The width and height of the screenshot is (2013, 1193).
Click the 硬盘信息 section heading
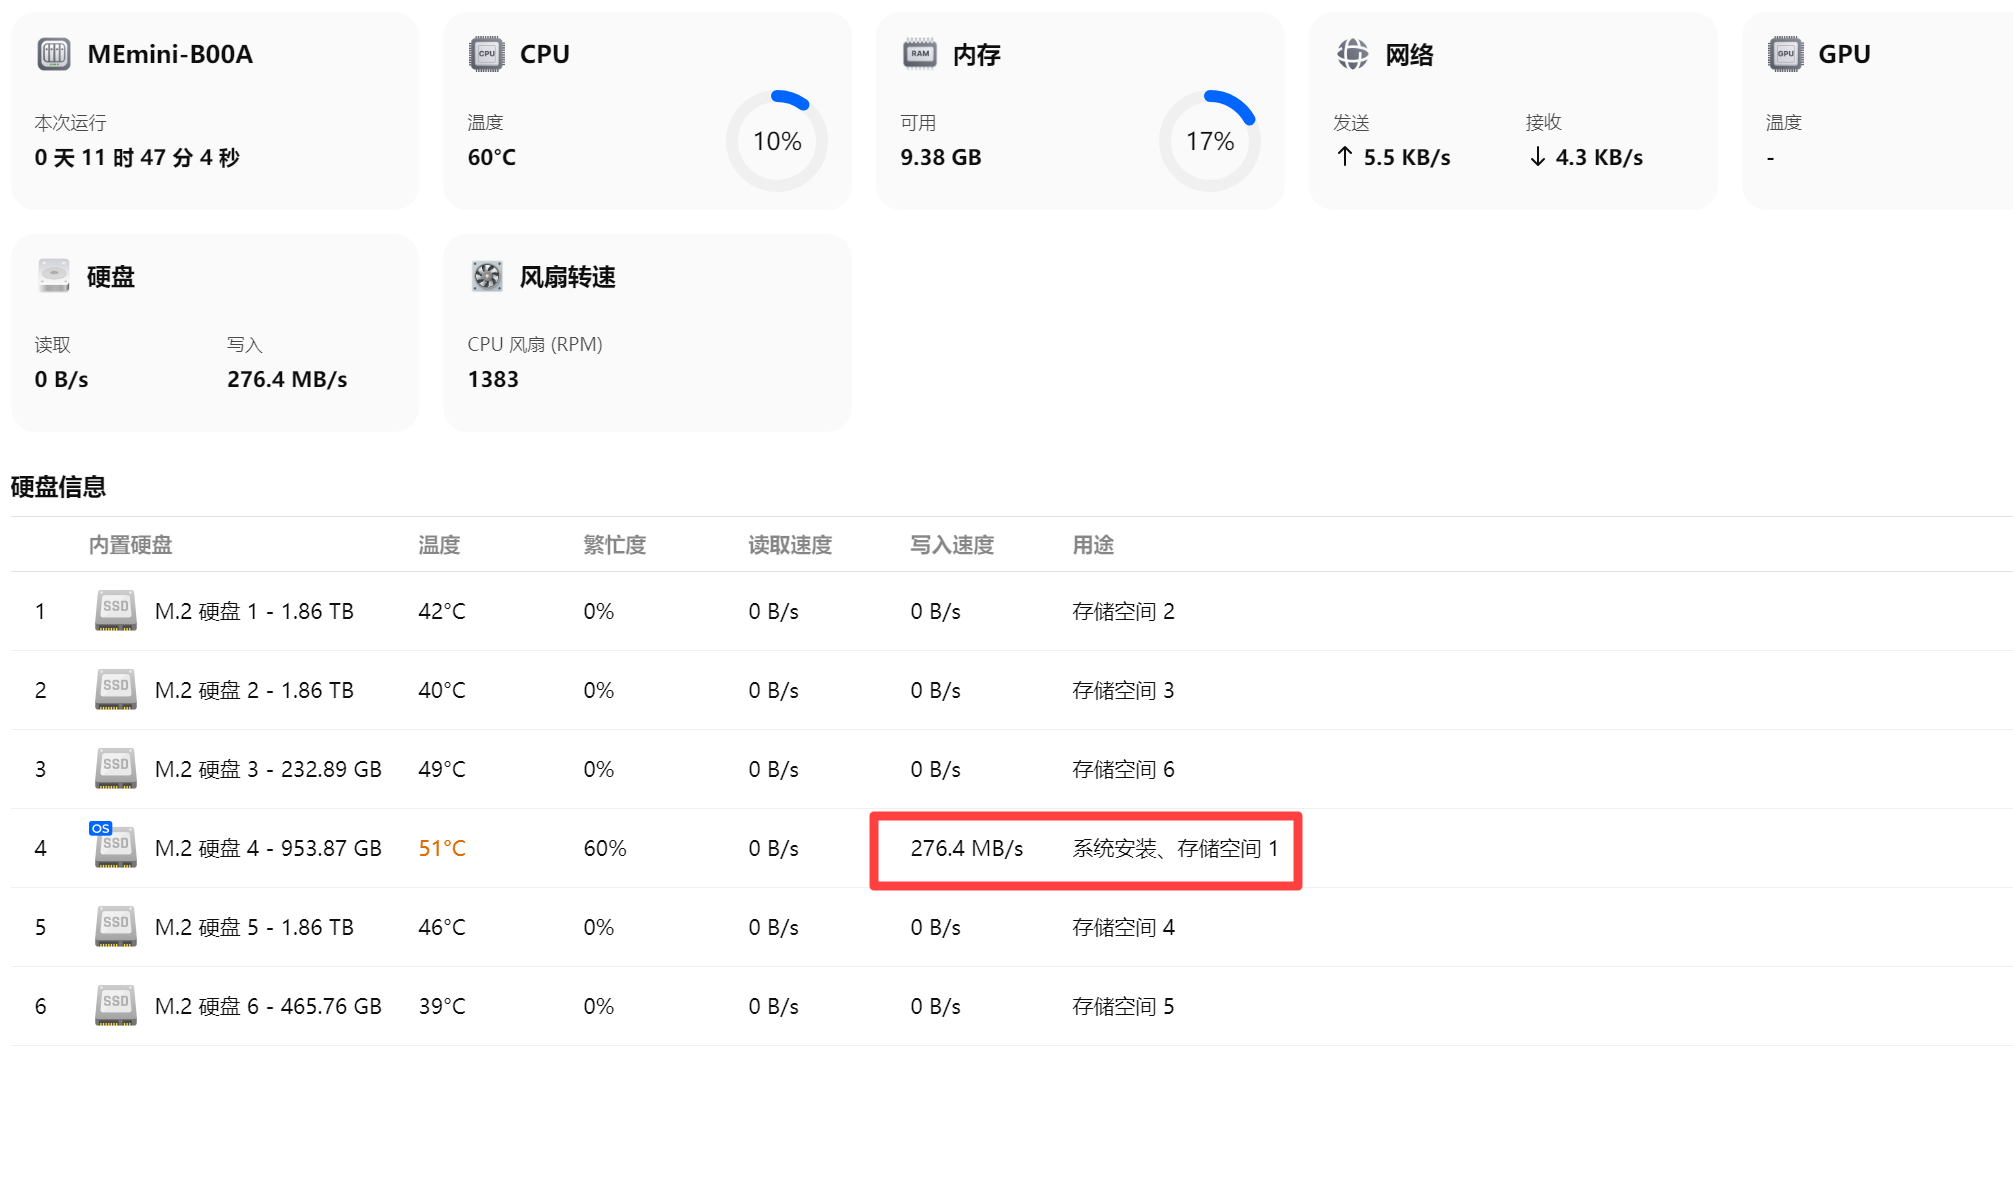click(x=58, y=487)
